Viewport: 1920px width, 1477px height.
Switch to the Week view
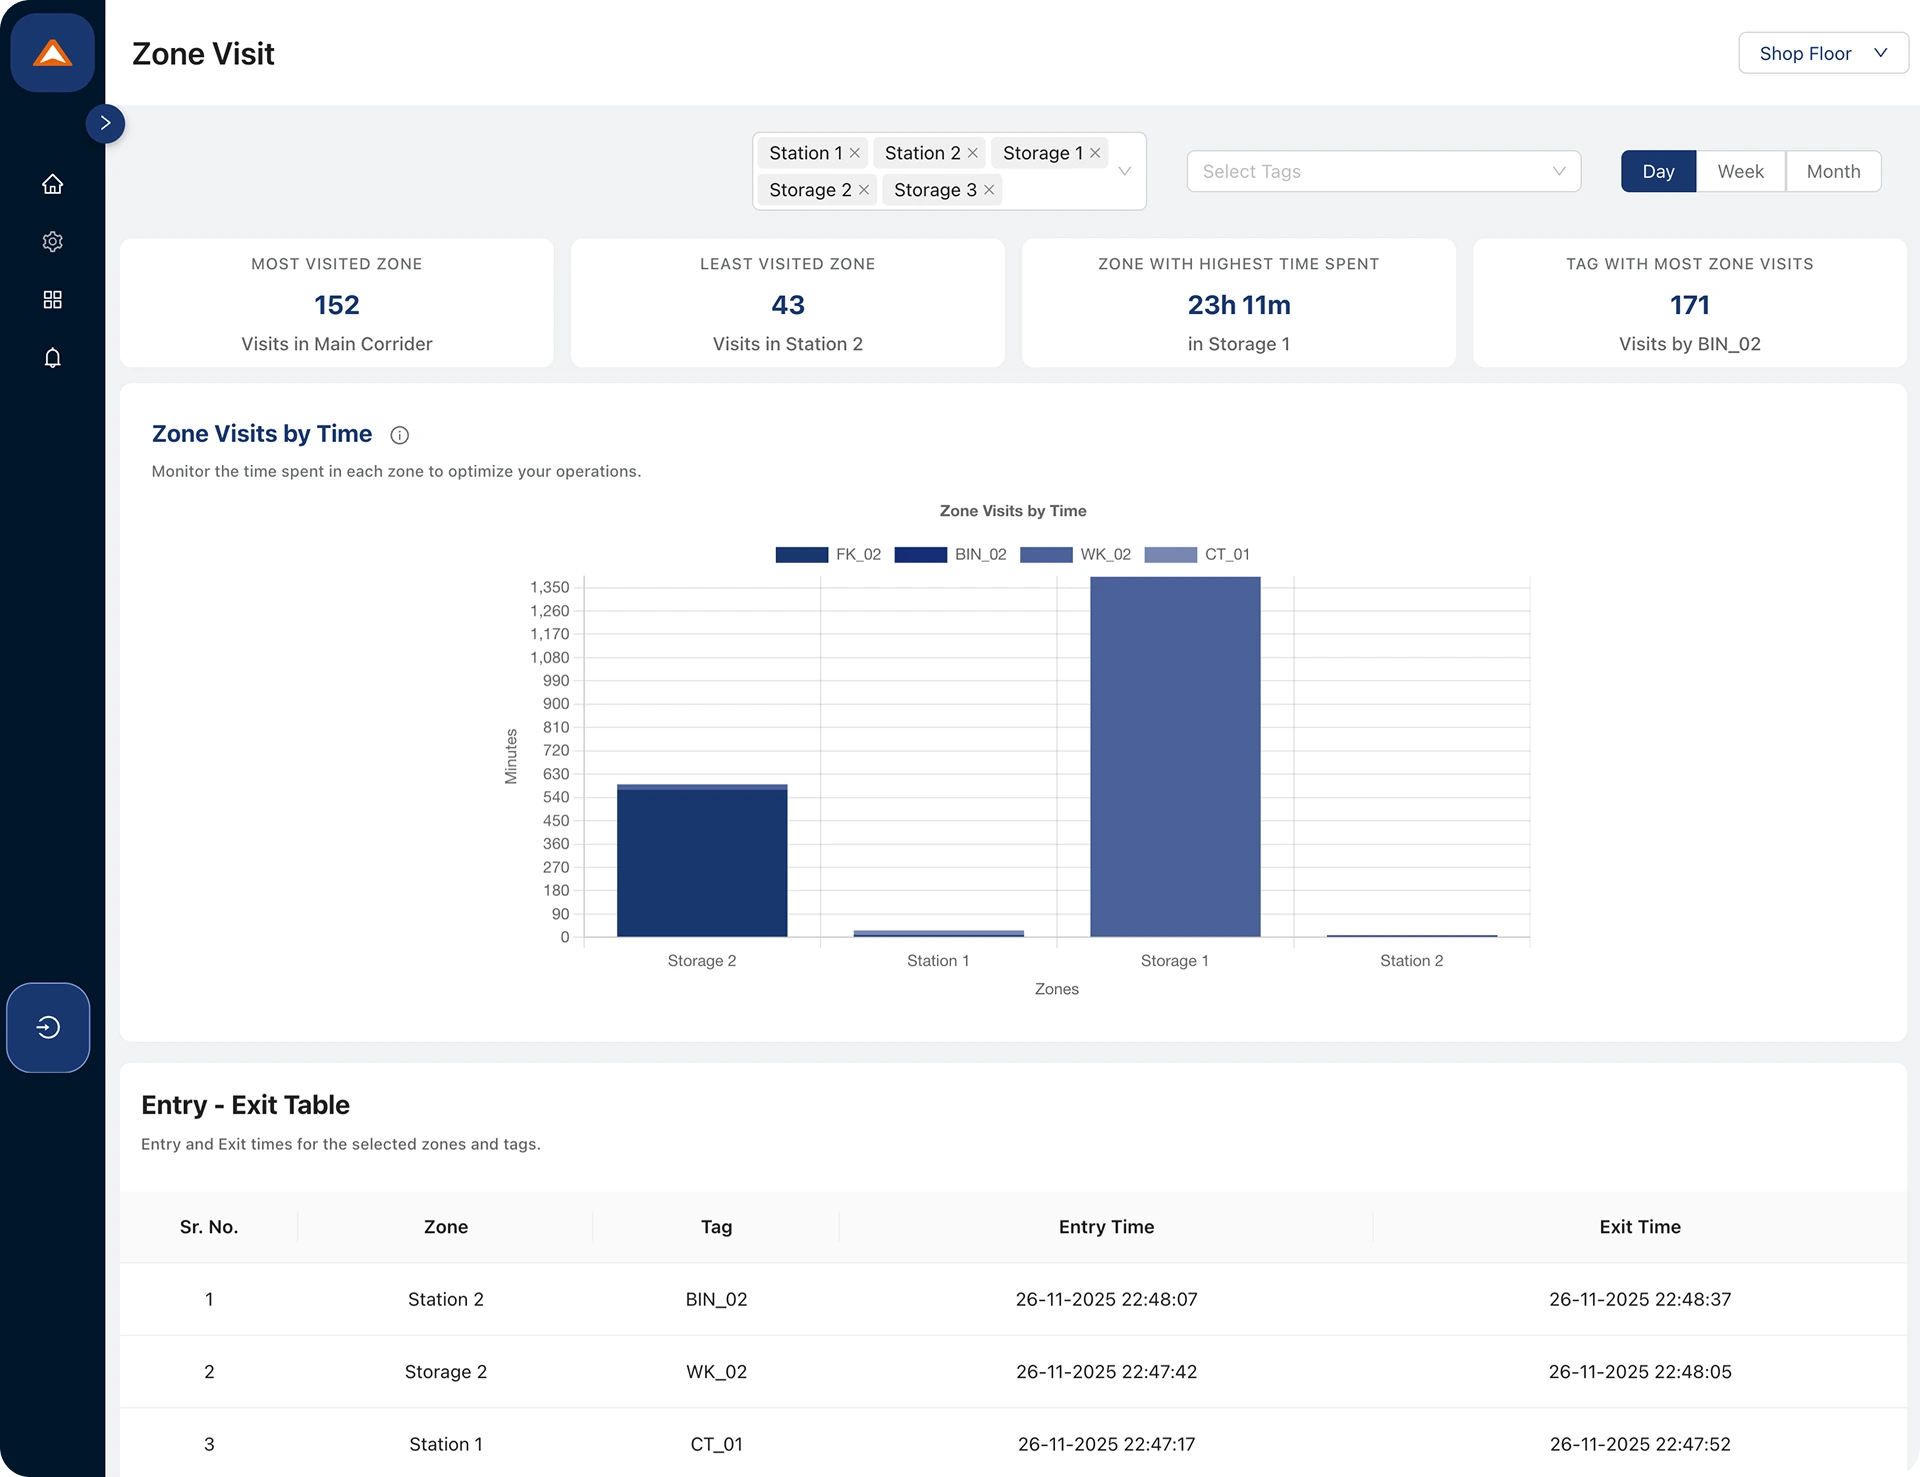point(1740,172)
